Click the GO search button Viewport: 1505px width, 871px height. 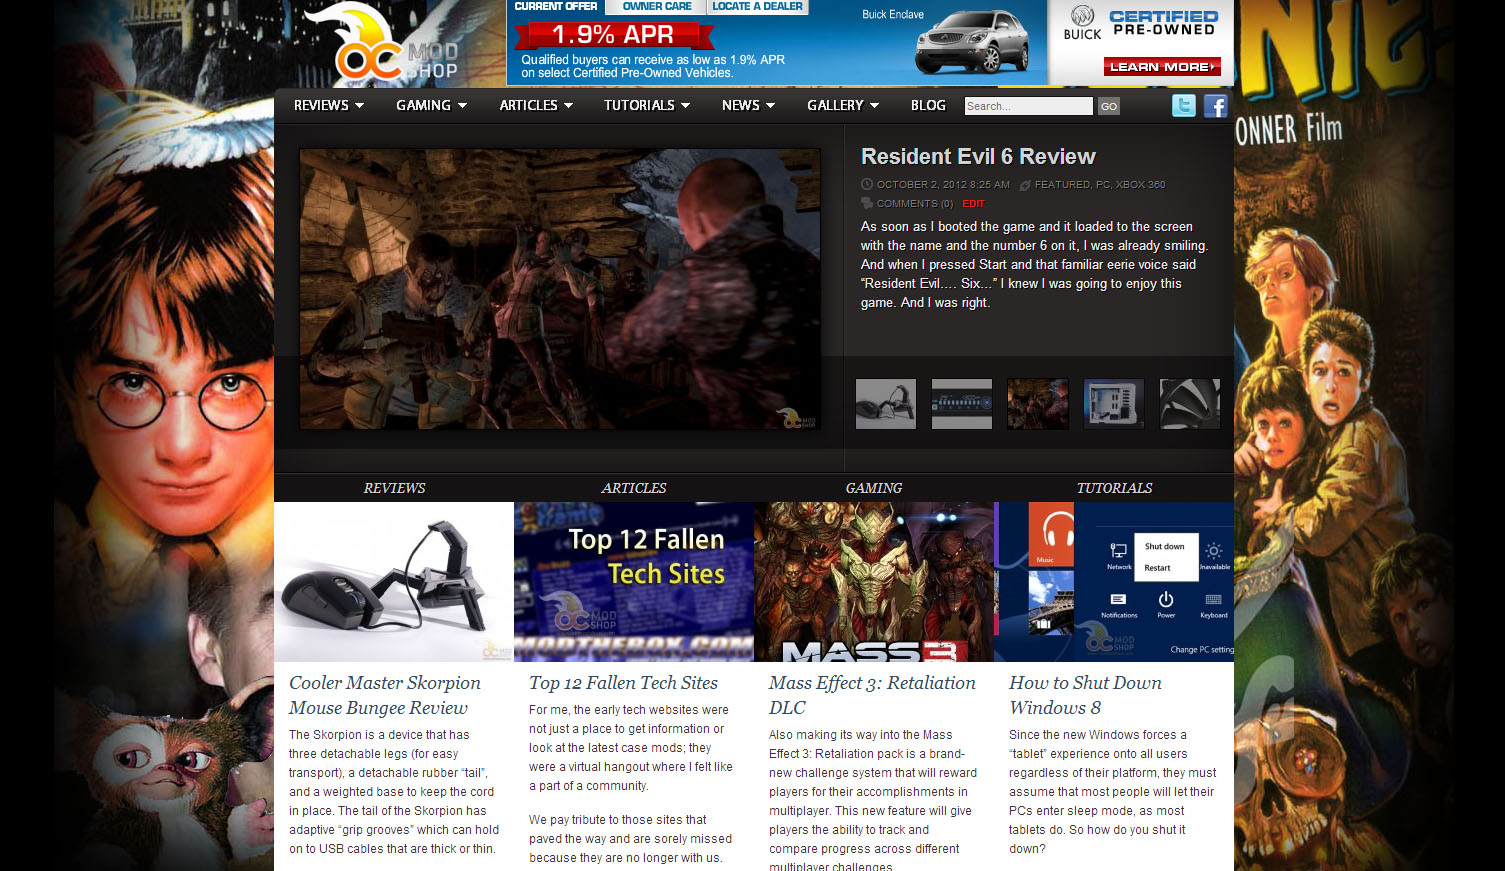point(1109,106)
